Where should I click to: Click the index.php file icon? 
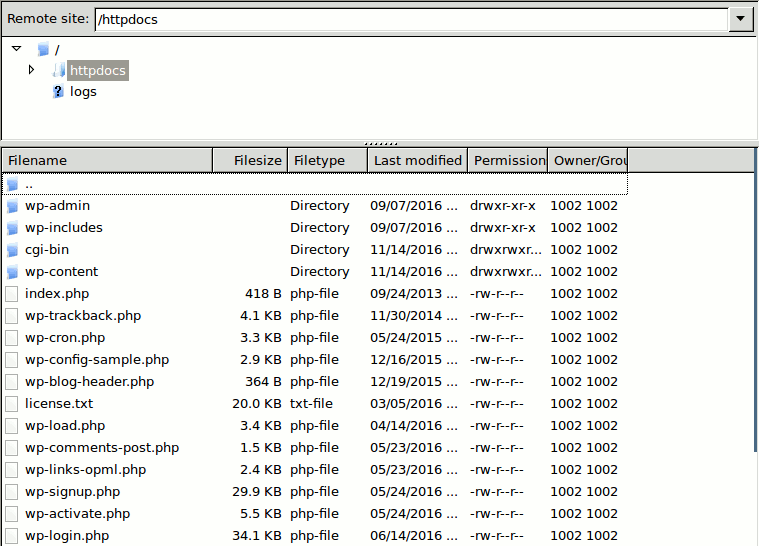(x=12, y=294)
